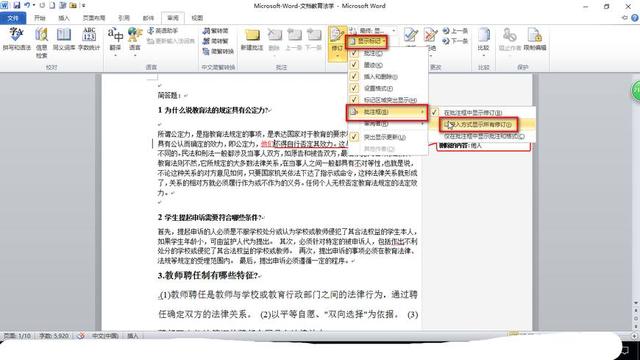
Task: Switch to the View (视图) tab
Action: tap(197, 18)
